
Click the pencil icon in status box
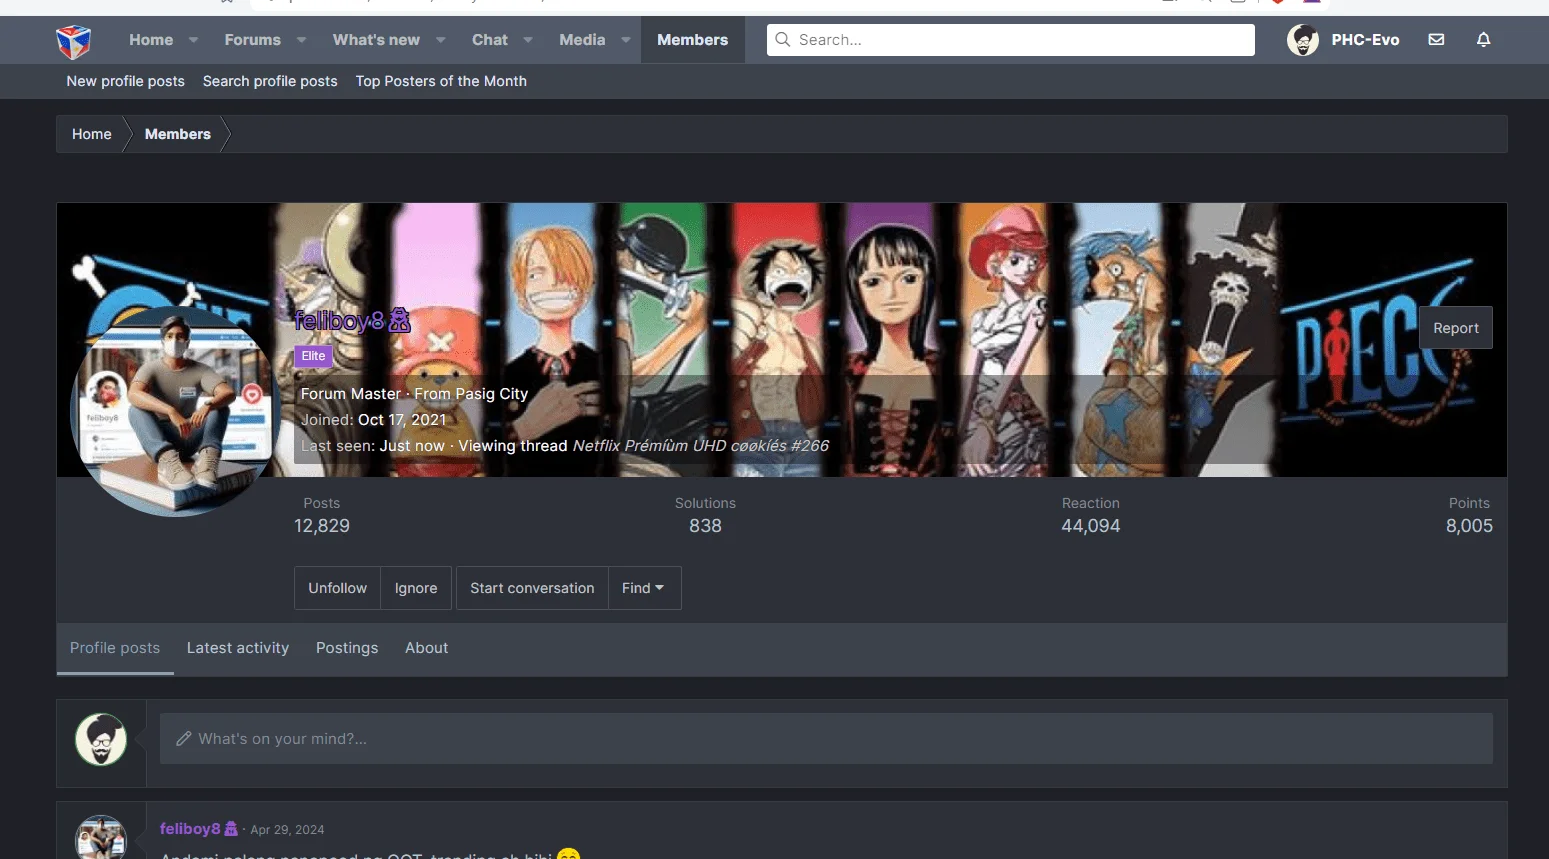184,739
